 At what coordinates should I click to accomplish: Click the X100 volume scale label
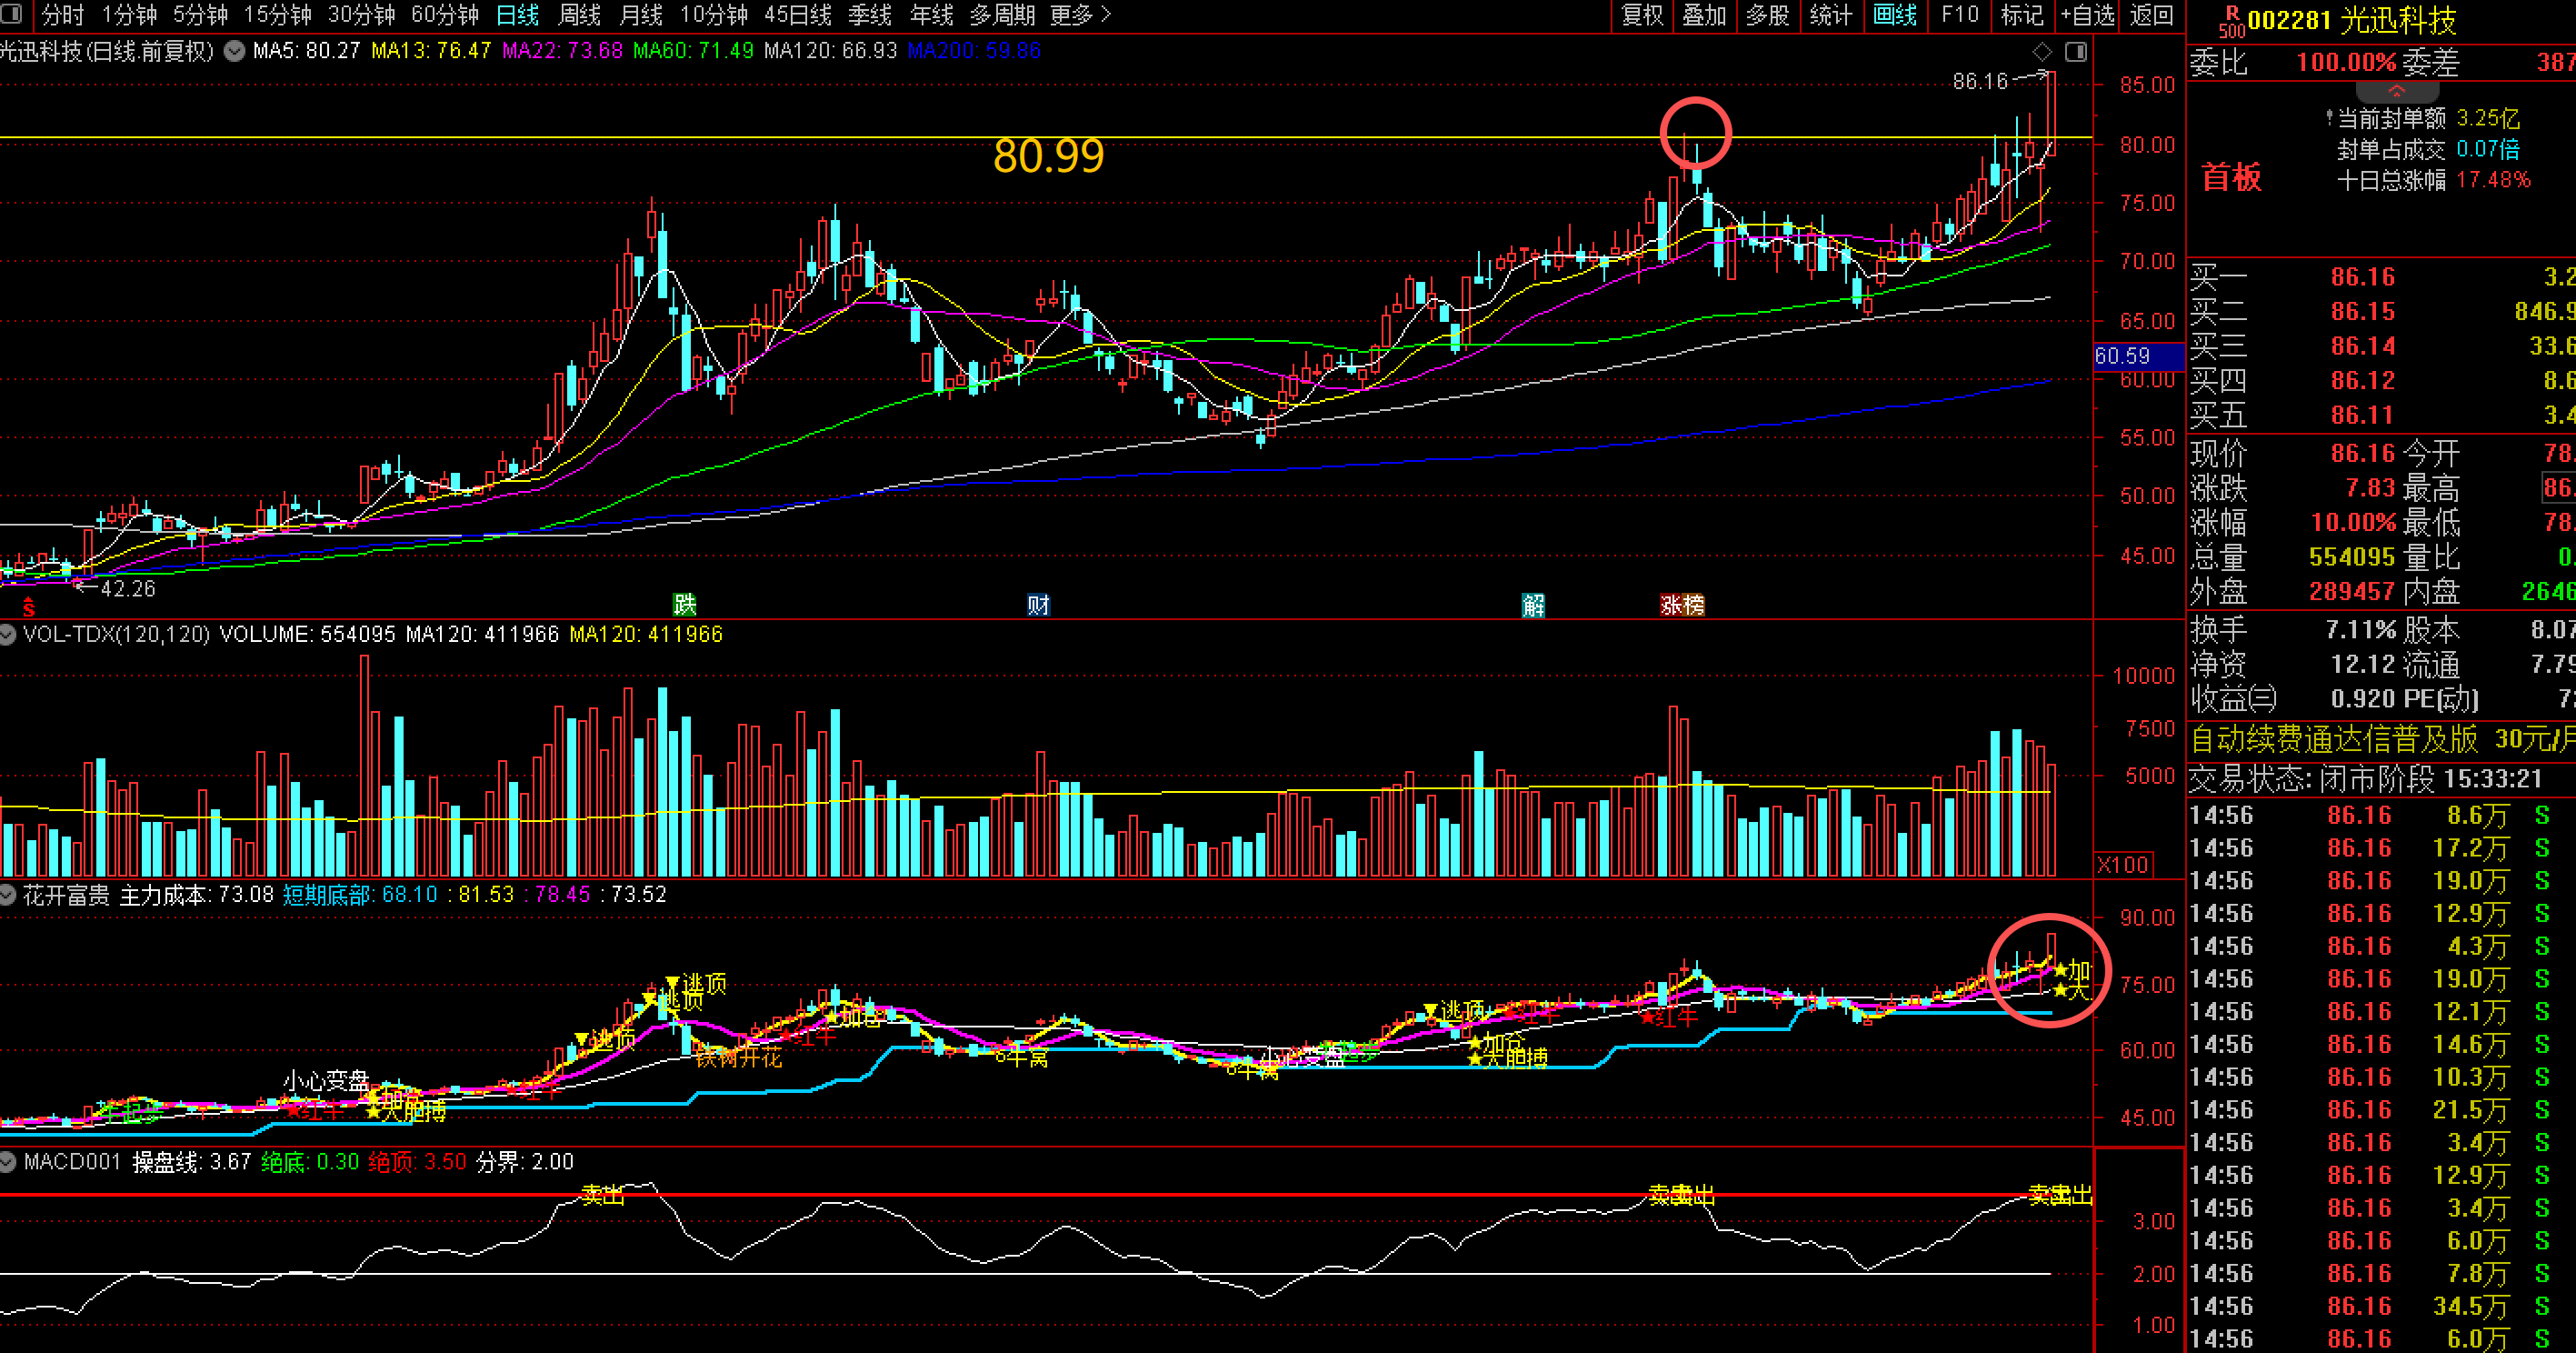tap(2123, 865)
